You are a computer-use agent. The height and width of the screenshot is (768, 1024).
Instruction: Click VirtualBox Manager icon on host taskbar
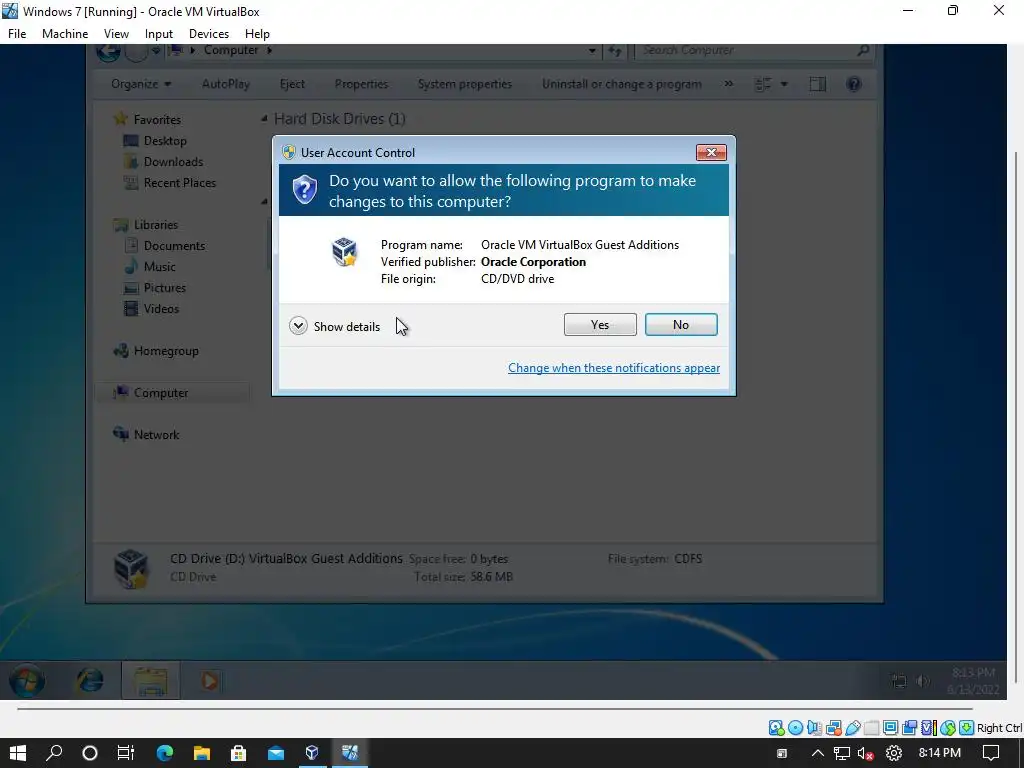312,753
